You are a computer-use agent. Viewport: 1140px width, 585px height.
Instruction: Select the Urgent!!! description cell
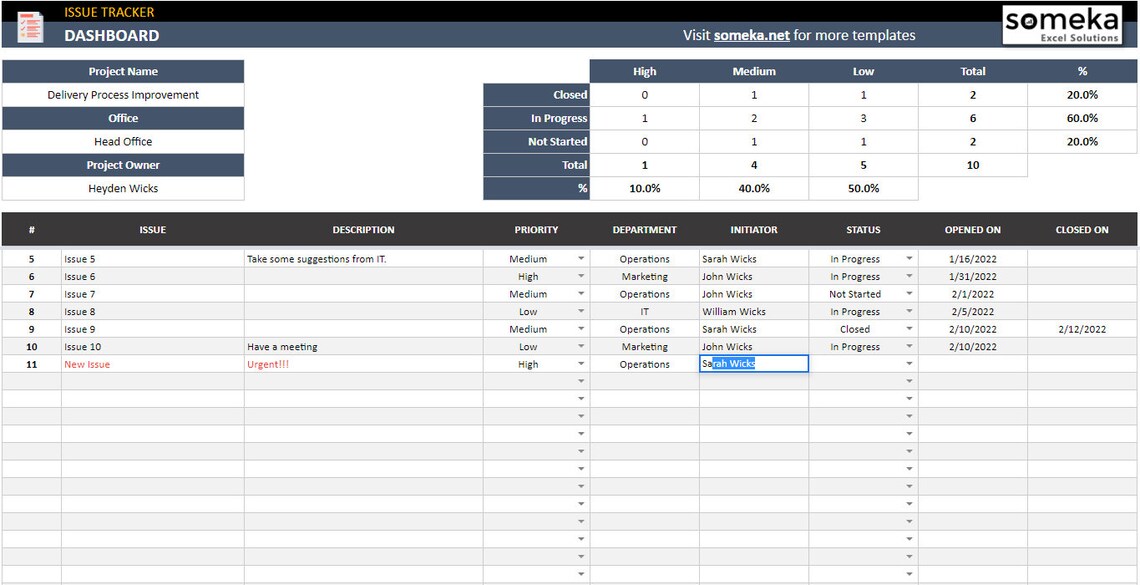pyautogui.click(x=268, y=363)
